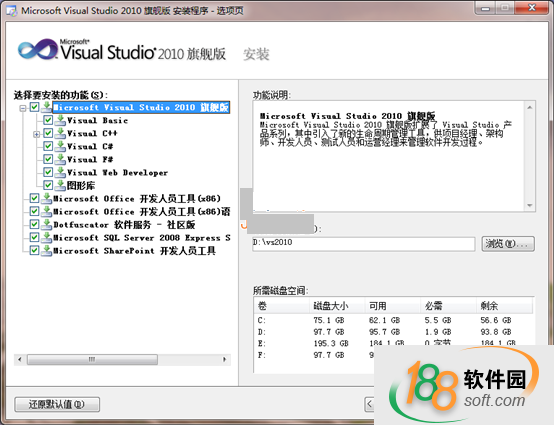Image resolution: width=554 pixels, height=425 pixels.
Task: Collapse the Visual Studio 2010 旗舰版 root node
Action: click(23, 108)
